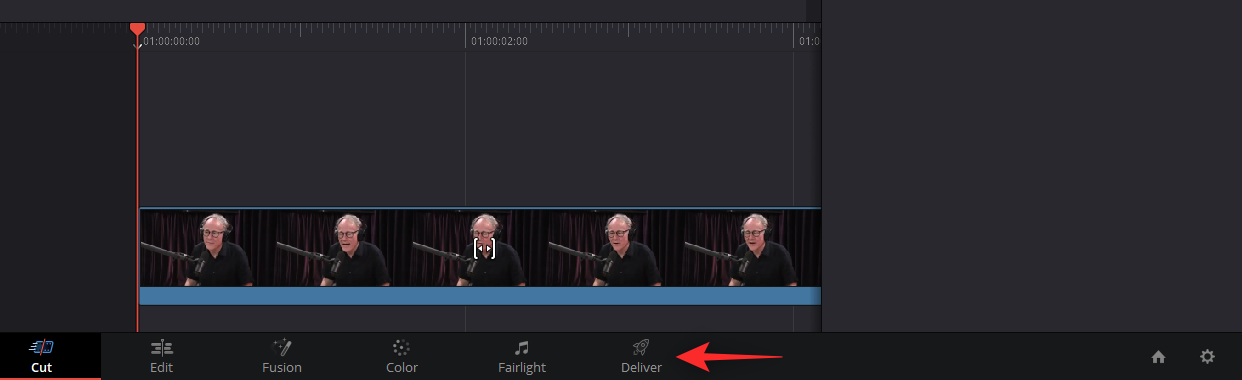This screenshot has width=1242, height=380.
Task: Switch to the Fusion page
Action: [282, 357]
